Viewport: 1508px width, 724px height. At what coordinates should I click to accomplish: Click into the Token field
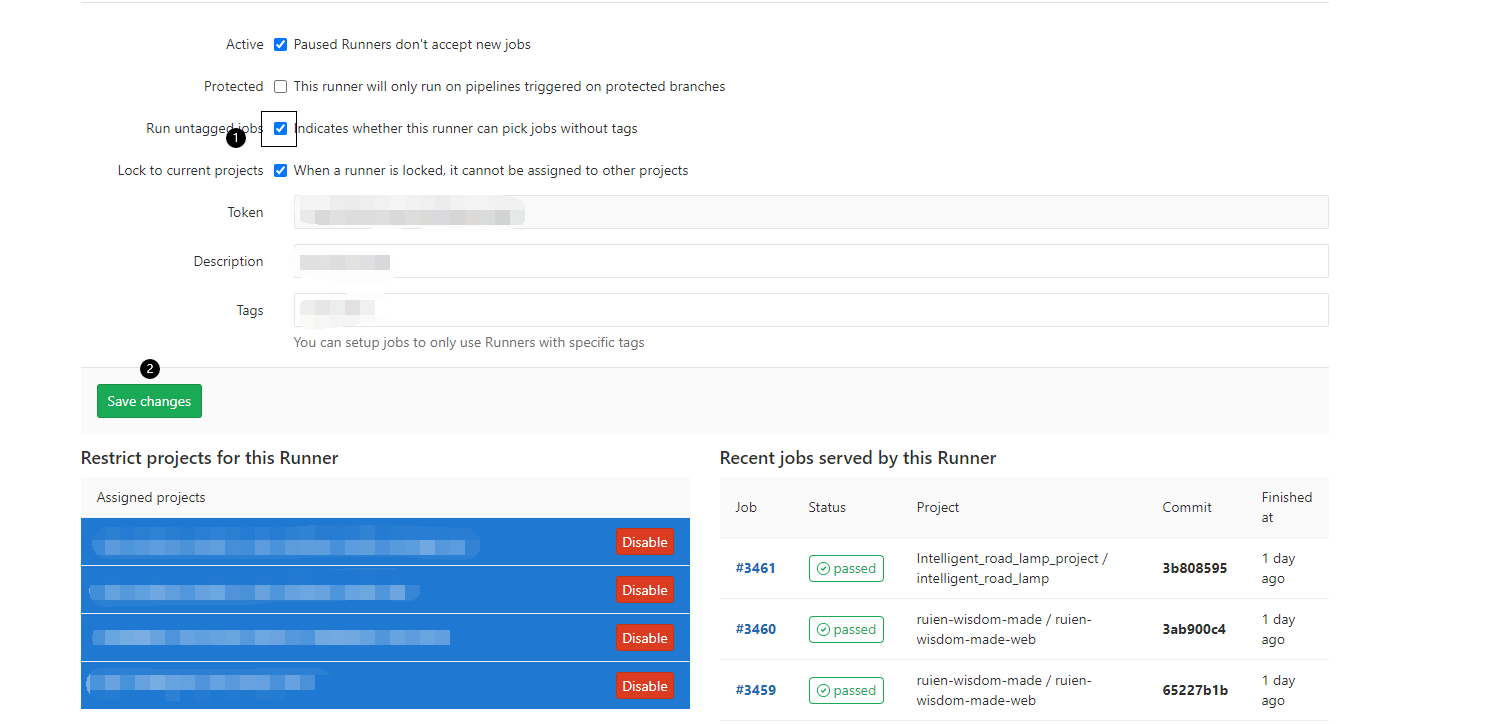pos(811,212)
